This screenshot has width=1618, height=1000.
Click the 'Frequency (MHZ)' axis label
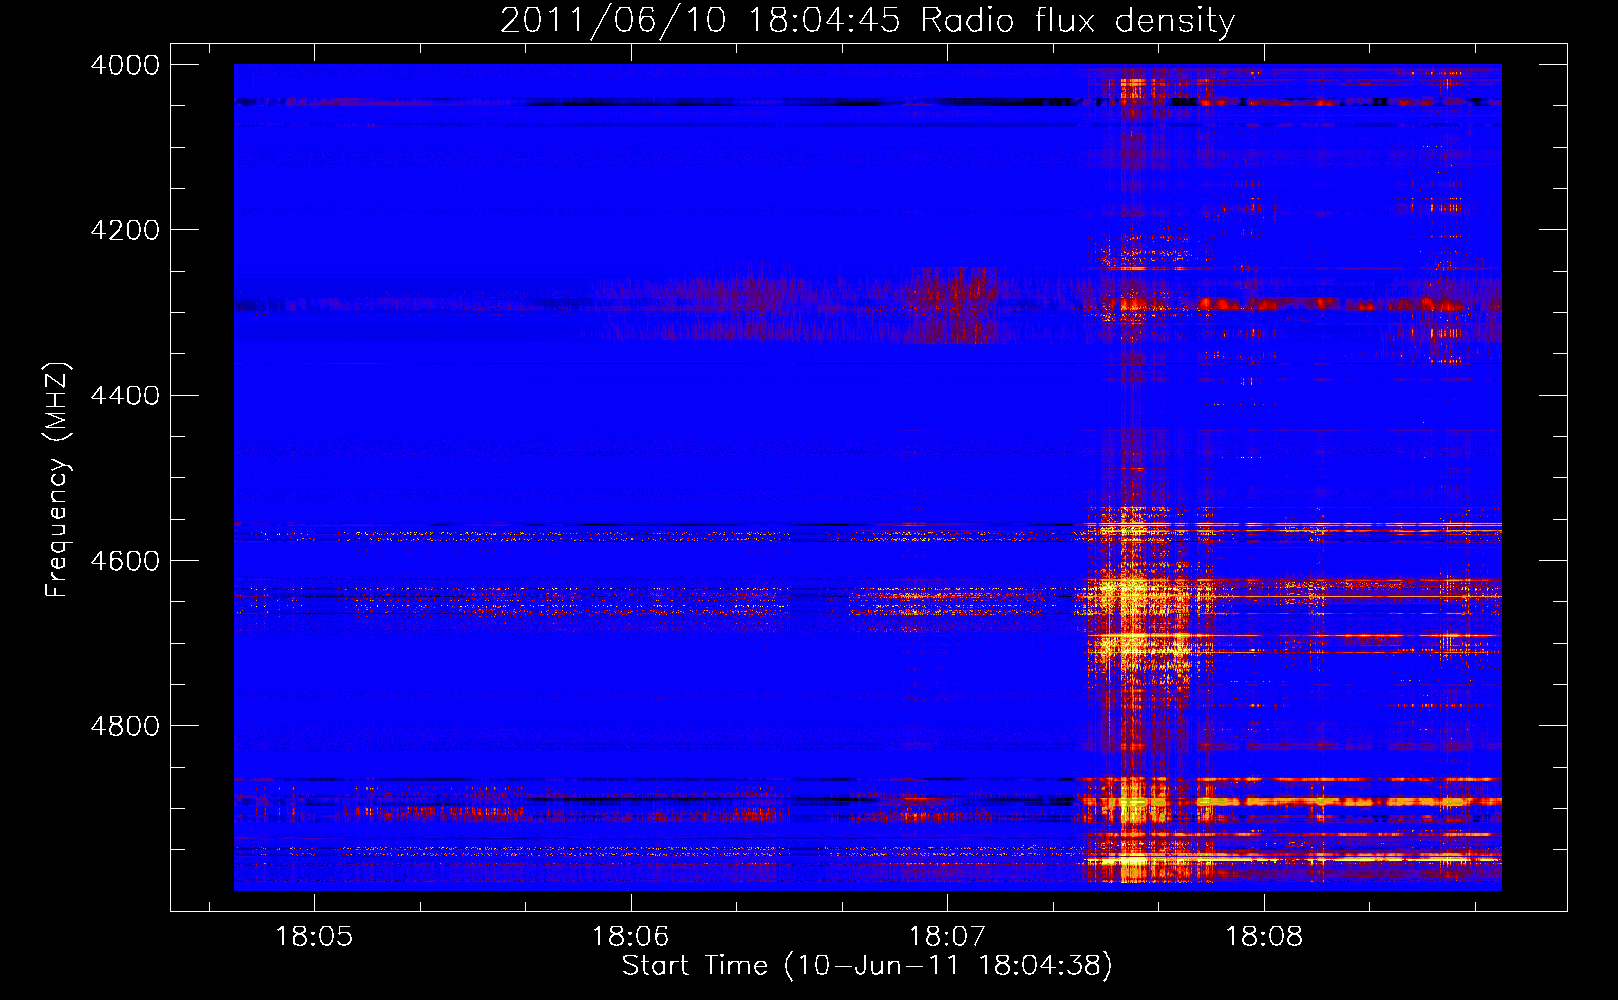pyautogui.click(x=57, y=480)
